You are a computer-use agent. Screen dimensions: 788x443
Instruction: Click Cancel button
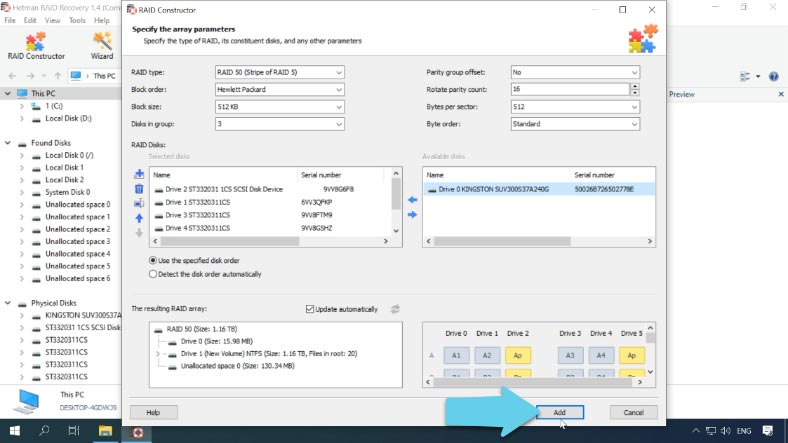[x=633, y=412]
